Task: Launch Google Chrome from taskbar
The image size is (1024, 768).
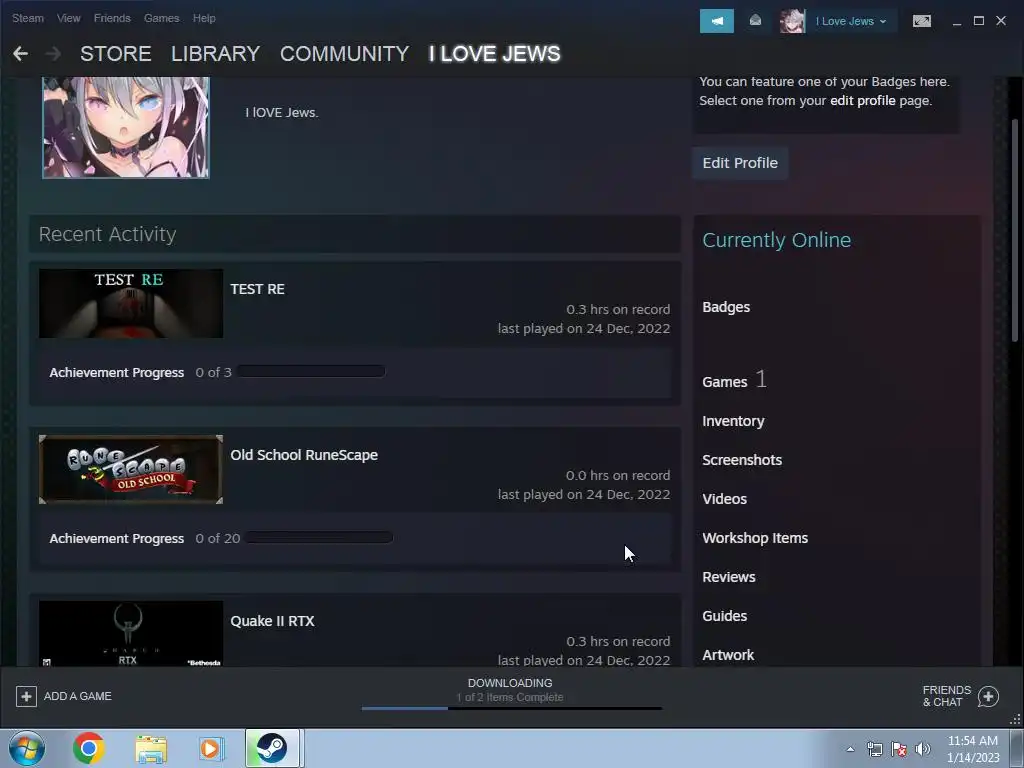Action: (x=89, y=748)
